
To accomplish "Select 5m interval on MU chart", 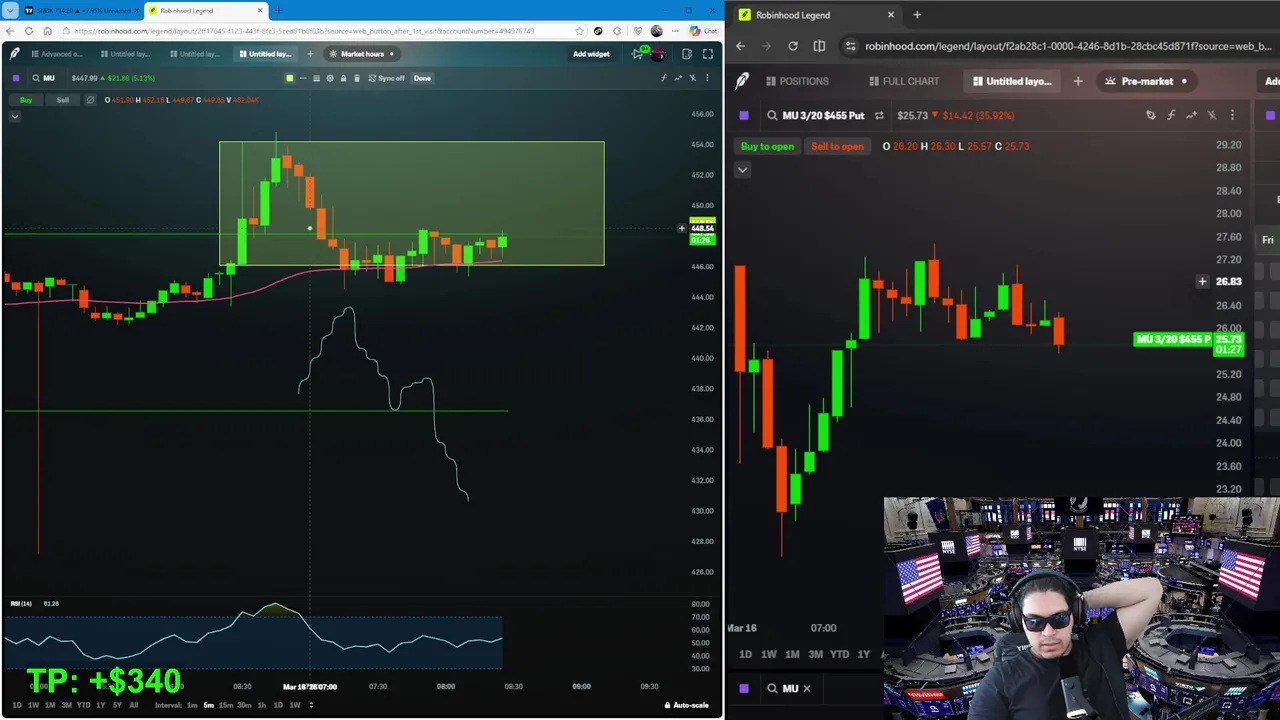I will coord(208,705).
